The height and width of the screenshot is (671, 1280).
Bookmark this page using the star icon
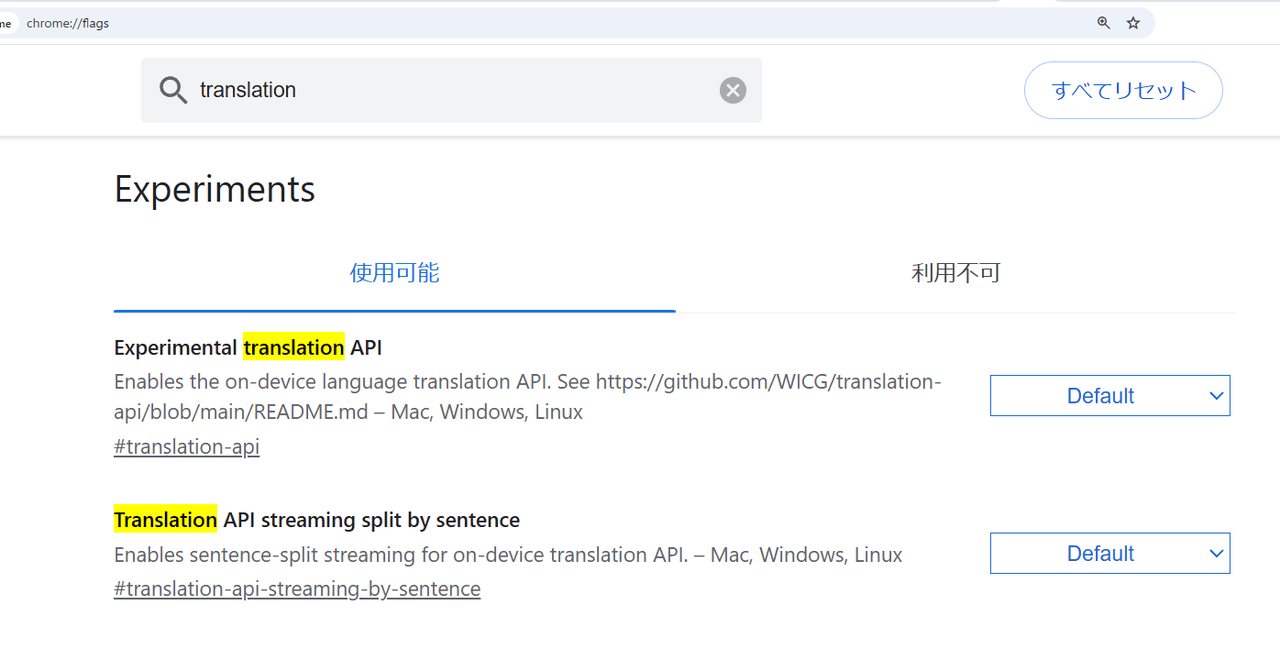1132,22
